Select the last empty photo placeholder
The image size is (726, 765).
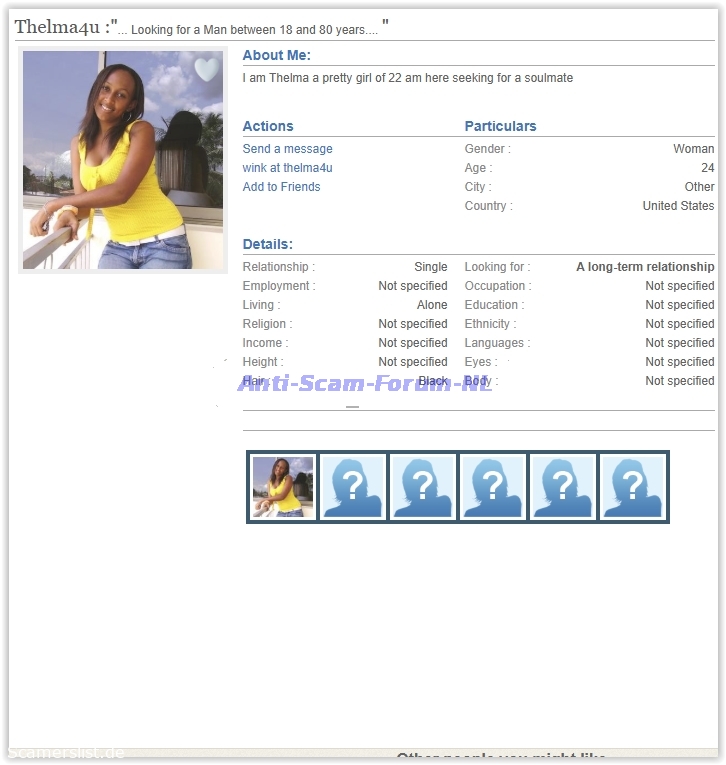point(632,487)
